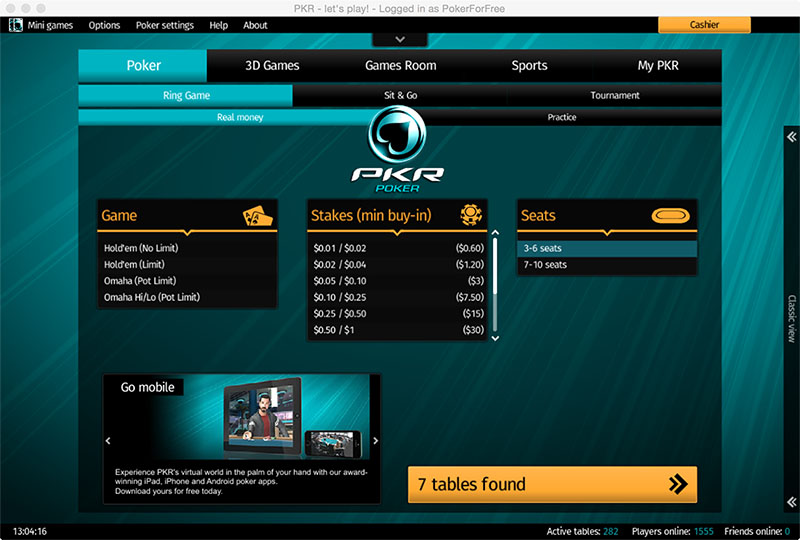Click the stakes list scrollbar
Viewport: 800px width, 540px height.
pyautogui.click(x=494, y=285)
